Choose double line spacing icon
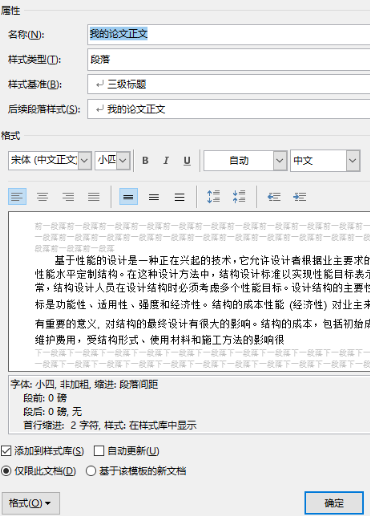This screenshot has height=516, width=370. pos(179,197)
